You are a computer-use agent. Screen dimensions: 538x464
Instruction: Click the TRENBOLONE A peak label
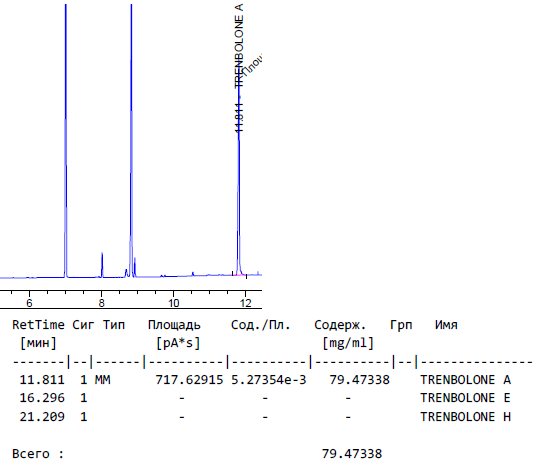tap(239, 45)
